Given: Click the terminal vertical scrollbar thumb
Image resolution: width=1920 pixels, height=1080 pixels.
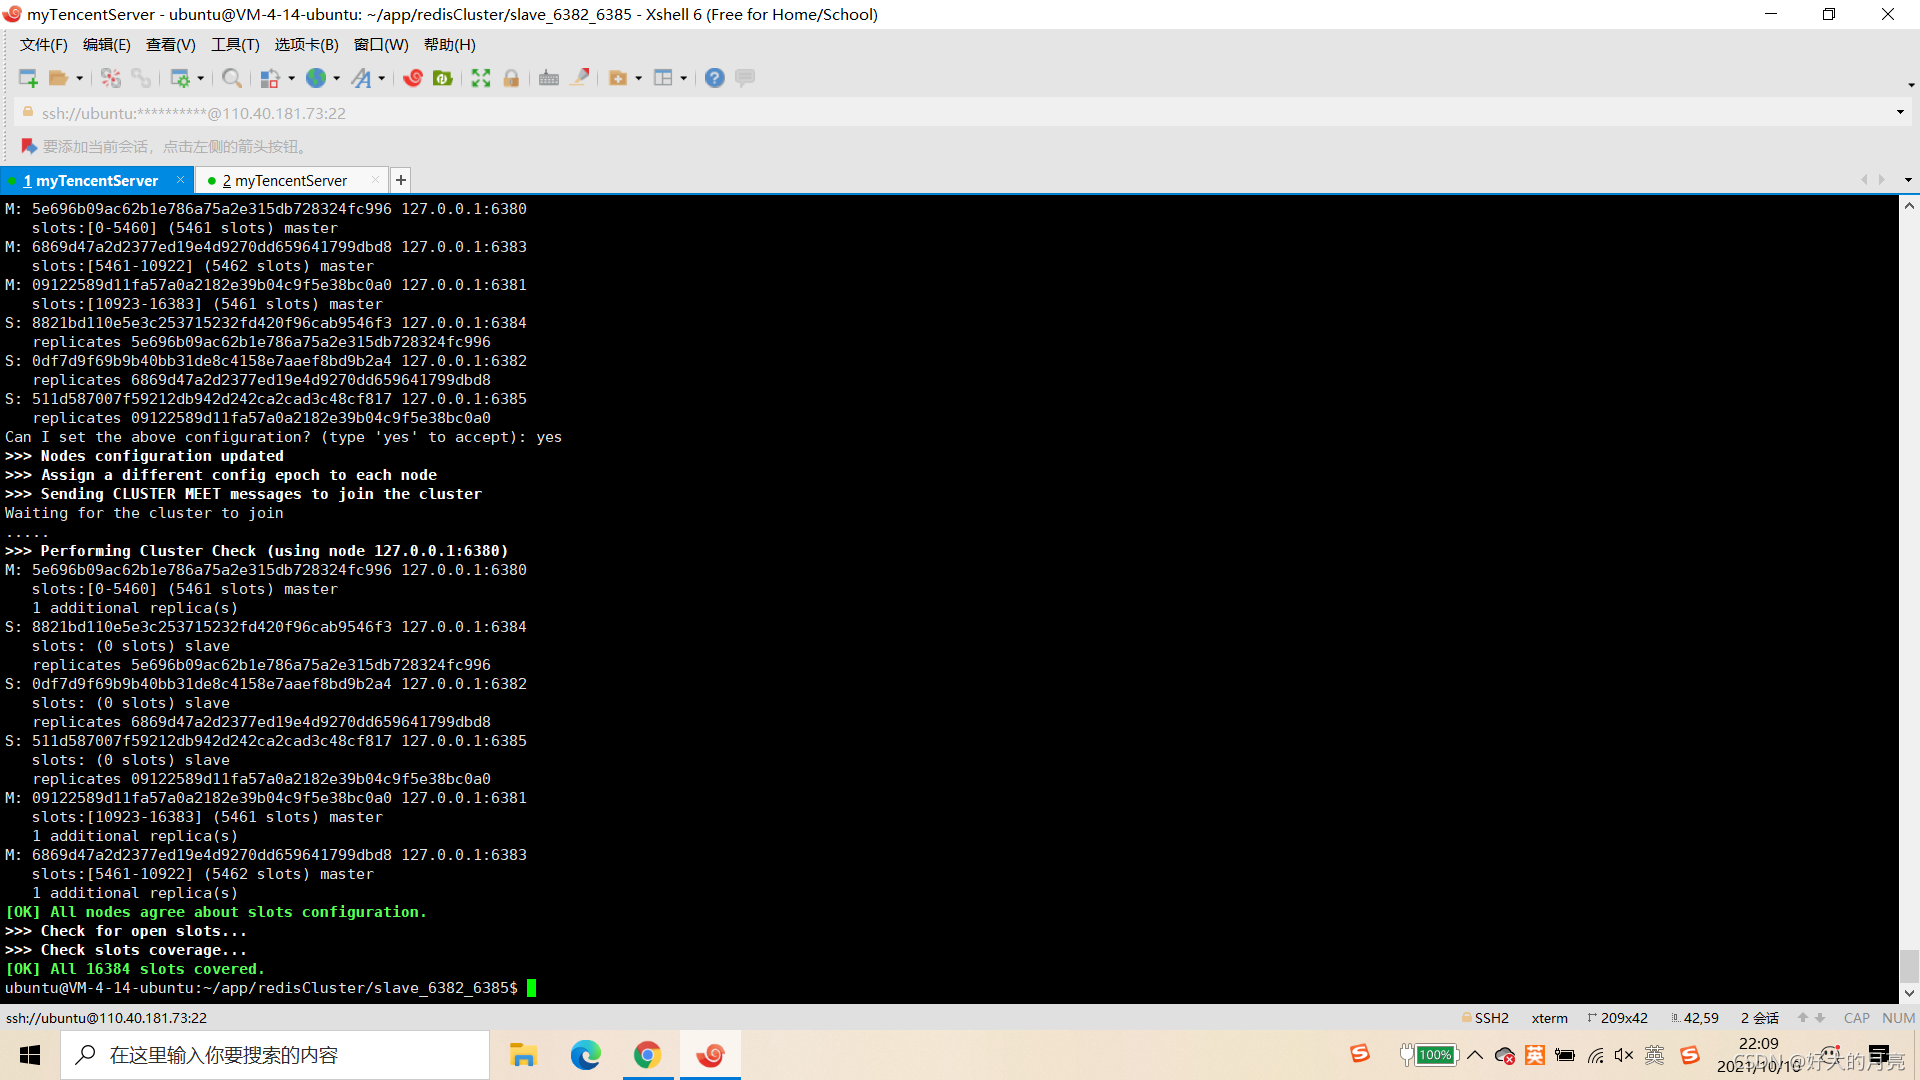Looking at the screenshot, I should click(x=1909, y=966).
